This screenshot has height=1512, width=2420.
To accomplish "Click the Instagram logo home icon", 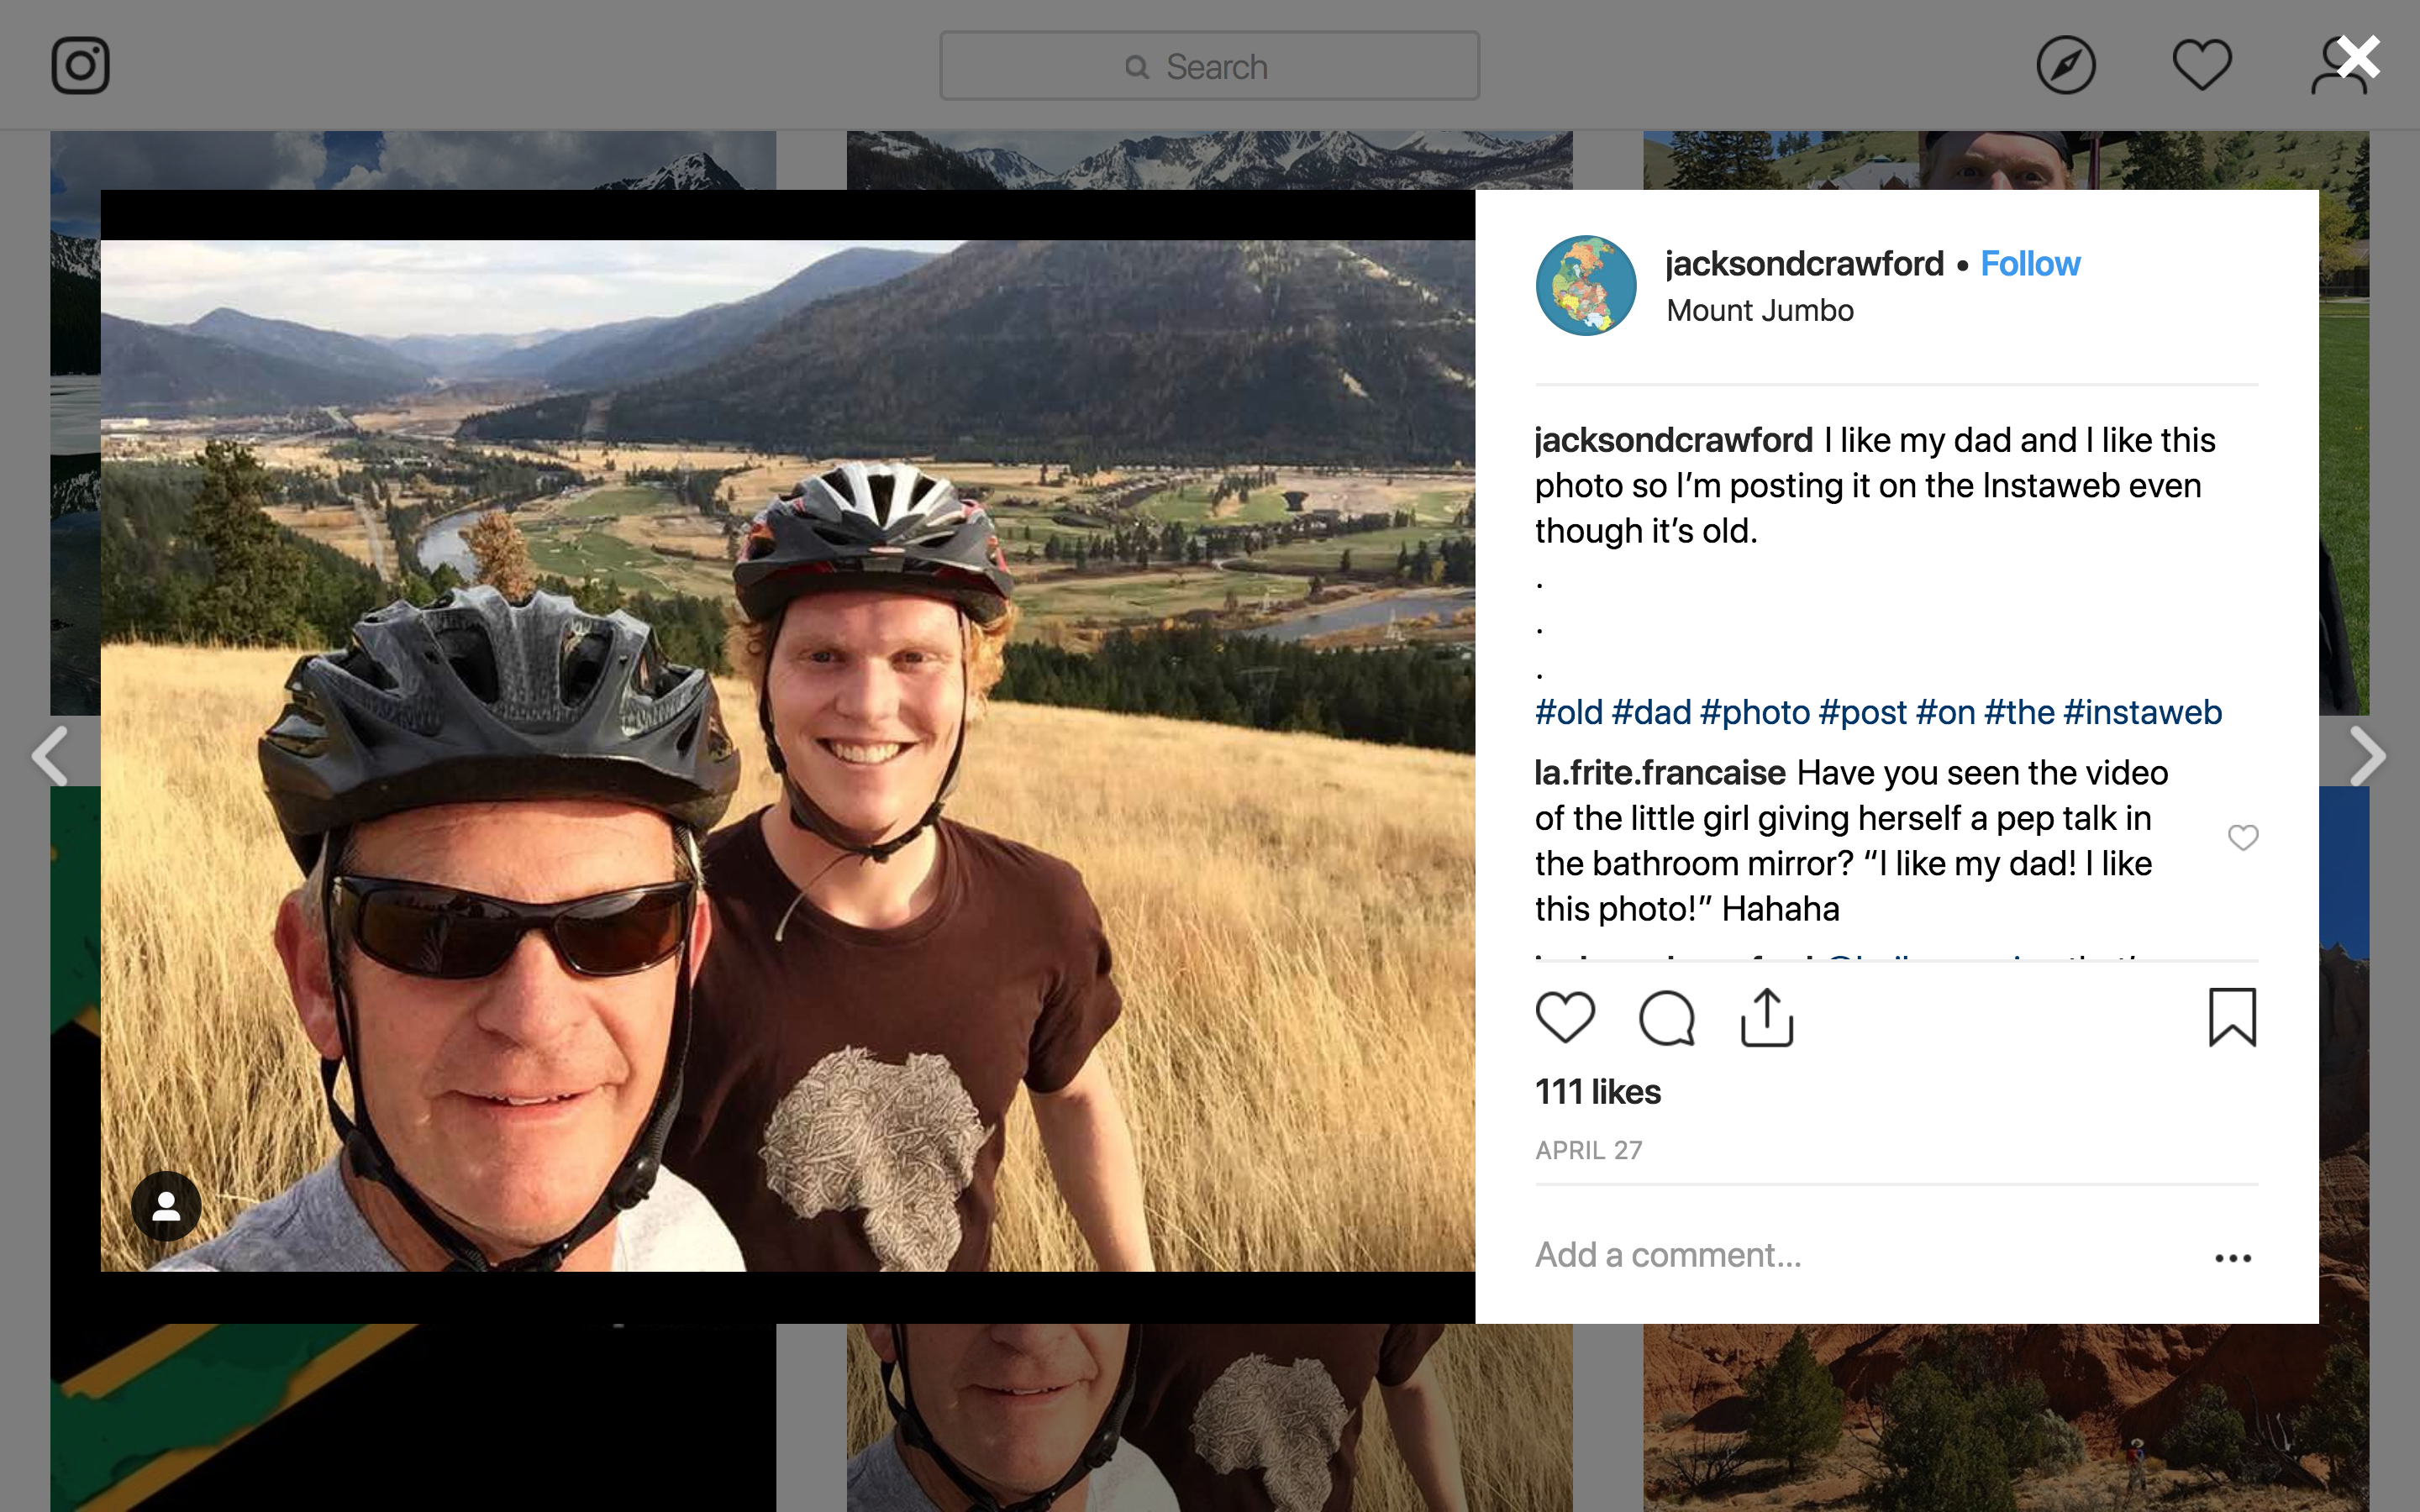I will [80, 66].
